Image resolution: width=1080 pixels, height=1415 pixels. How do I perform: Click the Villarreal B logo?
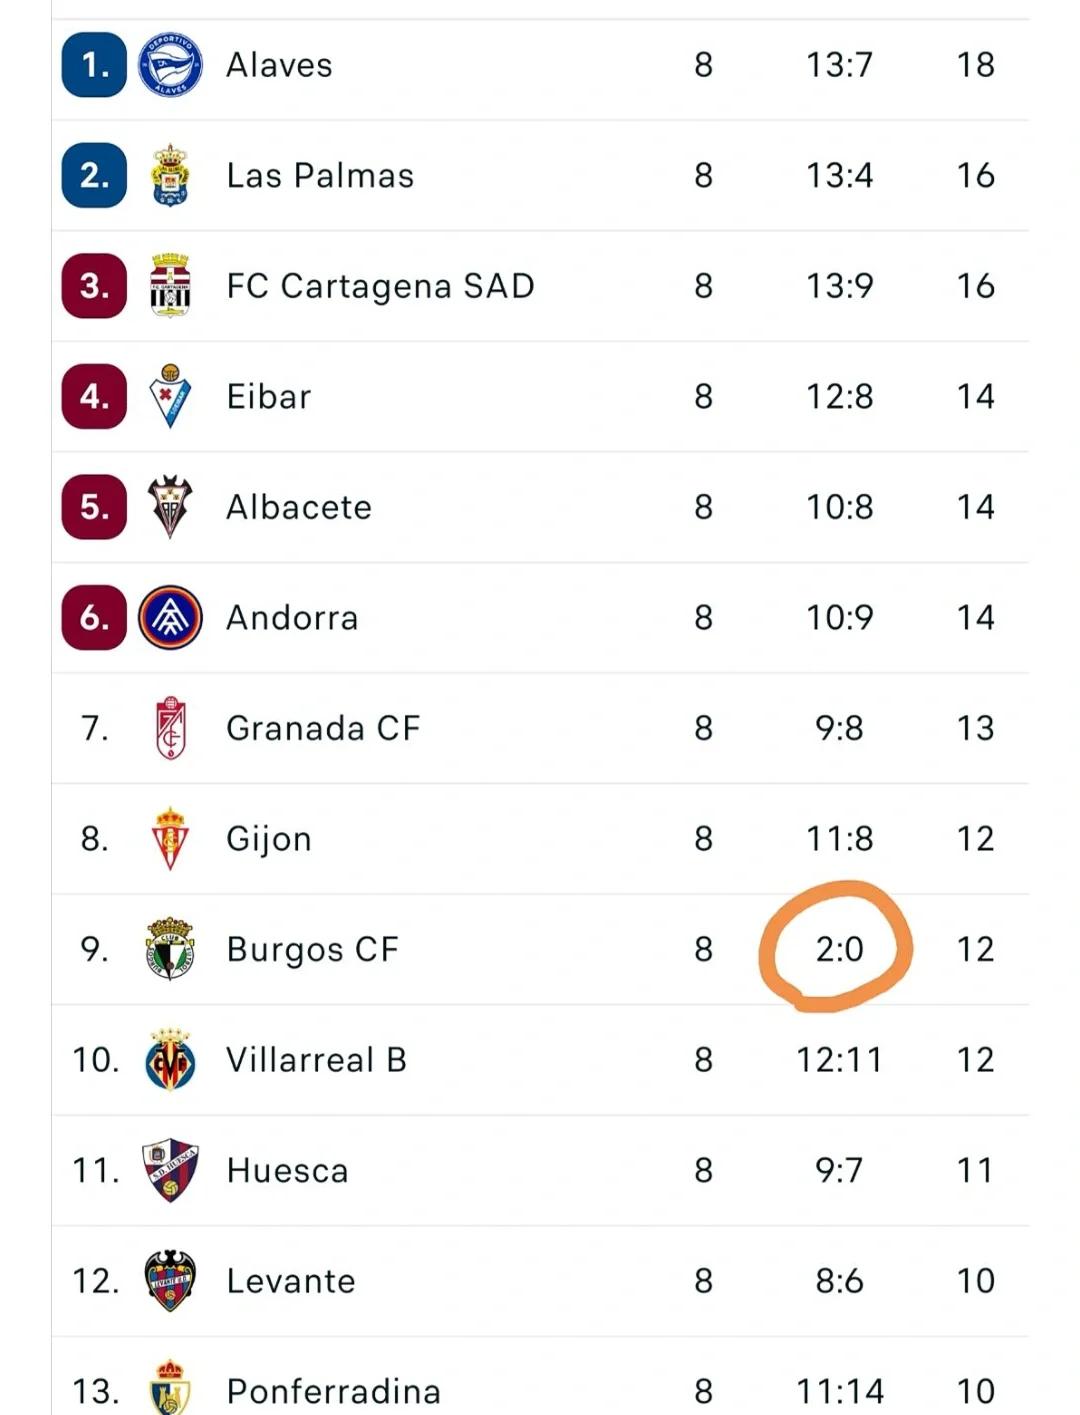point(170,1060)
